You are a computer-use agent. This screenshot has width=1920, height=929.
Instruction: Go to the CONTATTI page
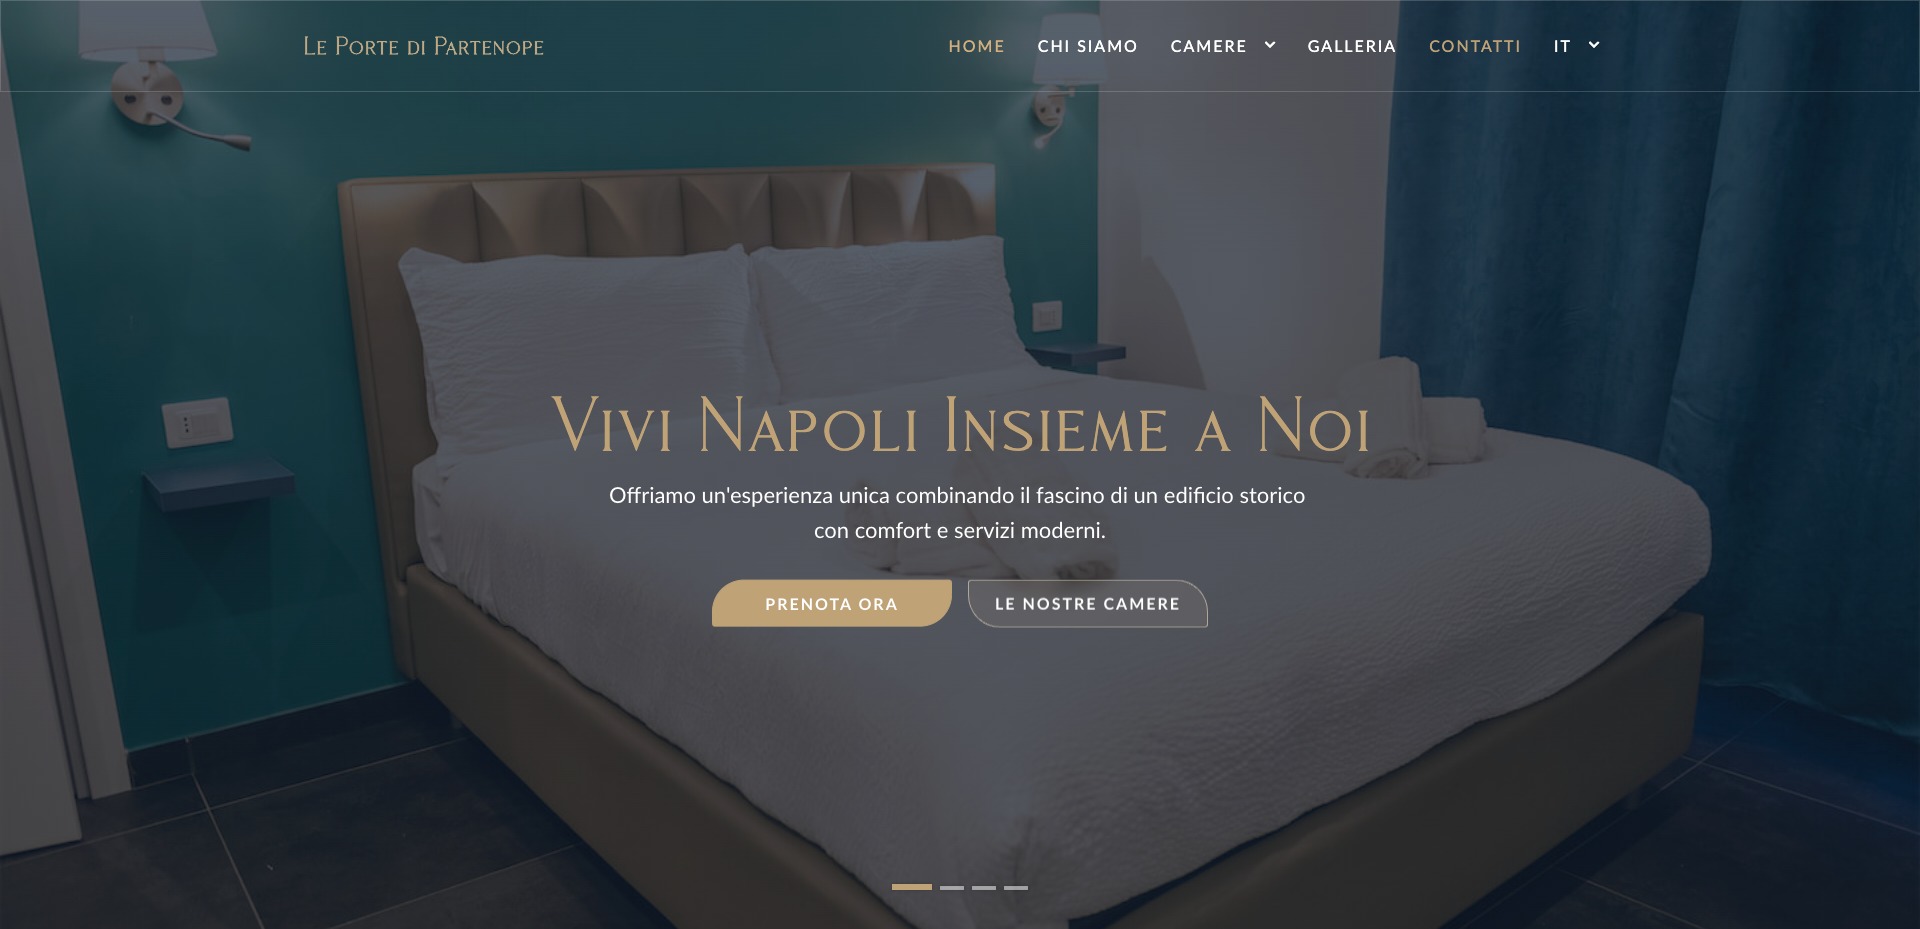coord(1474,46)
